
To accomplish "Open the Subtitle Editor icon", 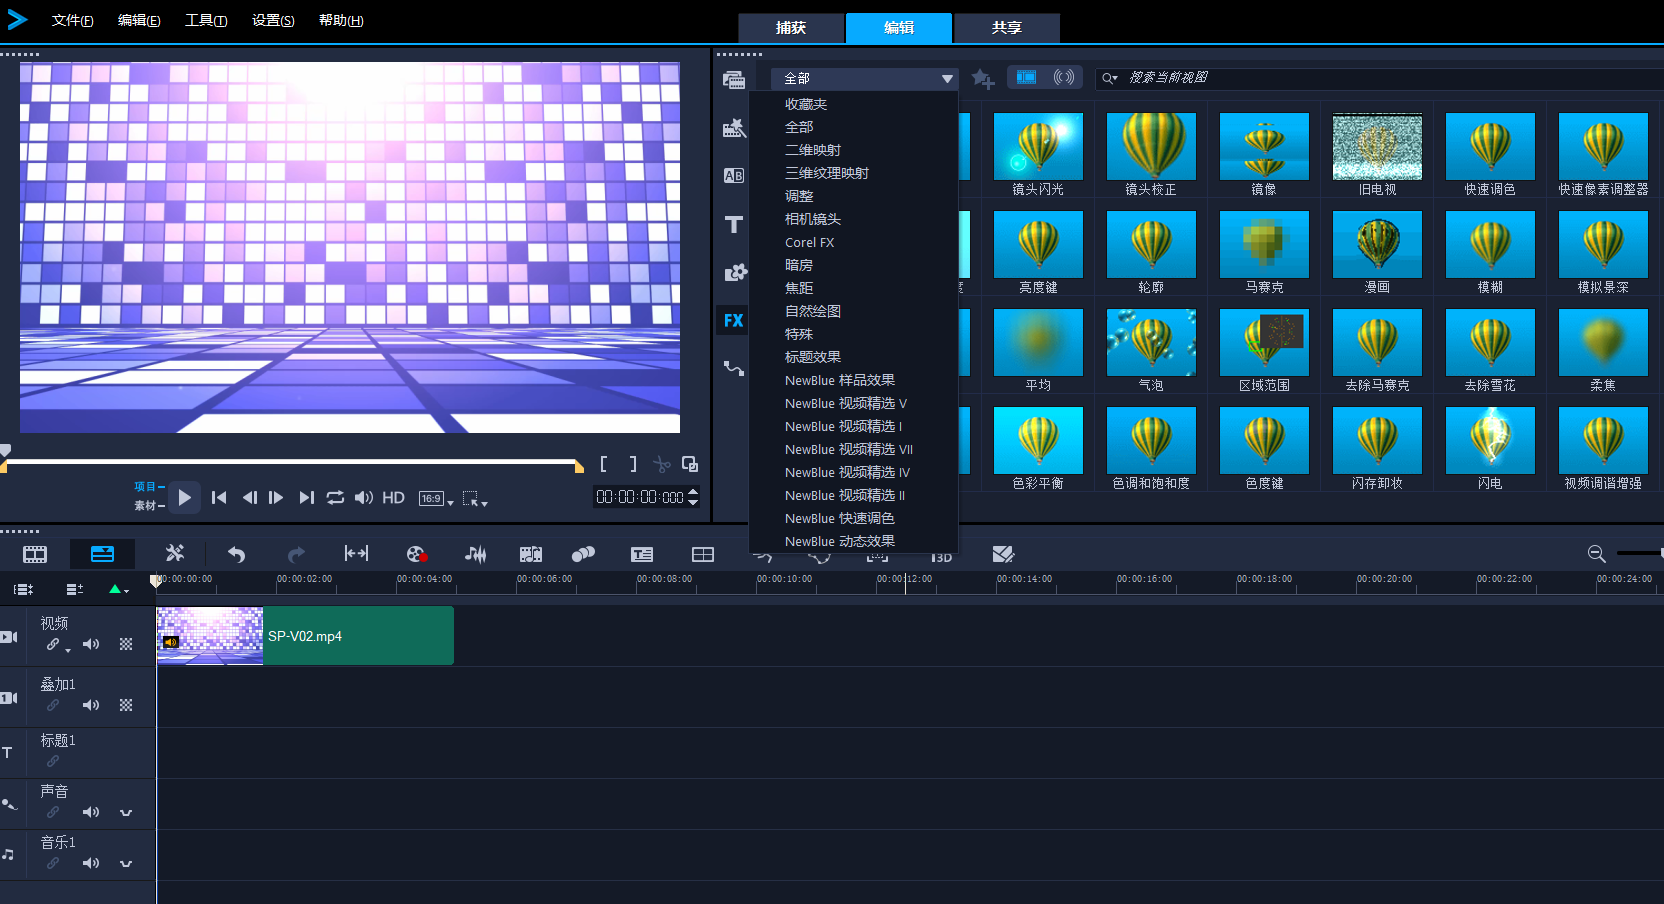I will tap(642, 554).
